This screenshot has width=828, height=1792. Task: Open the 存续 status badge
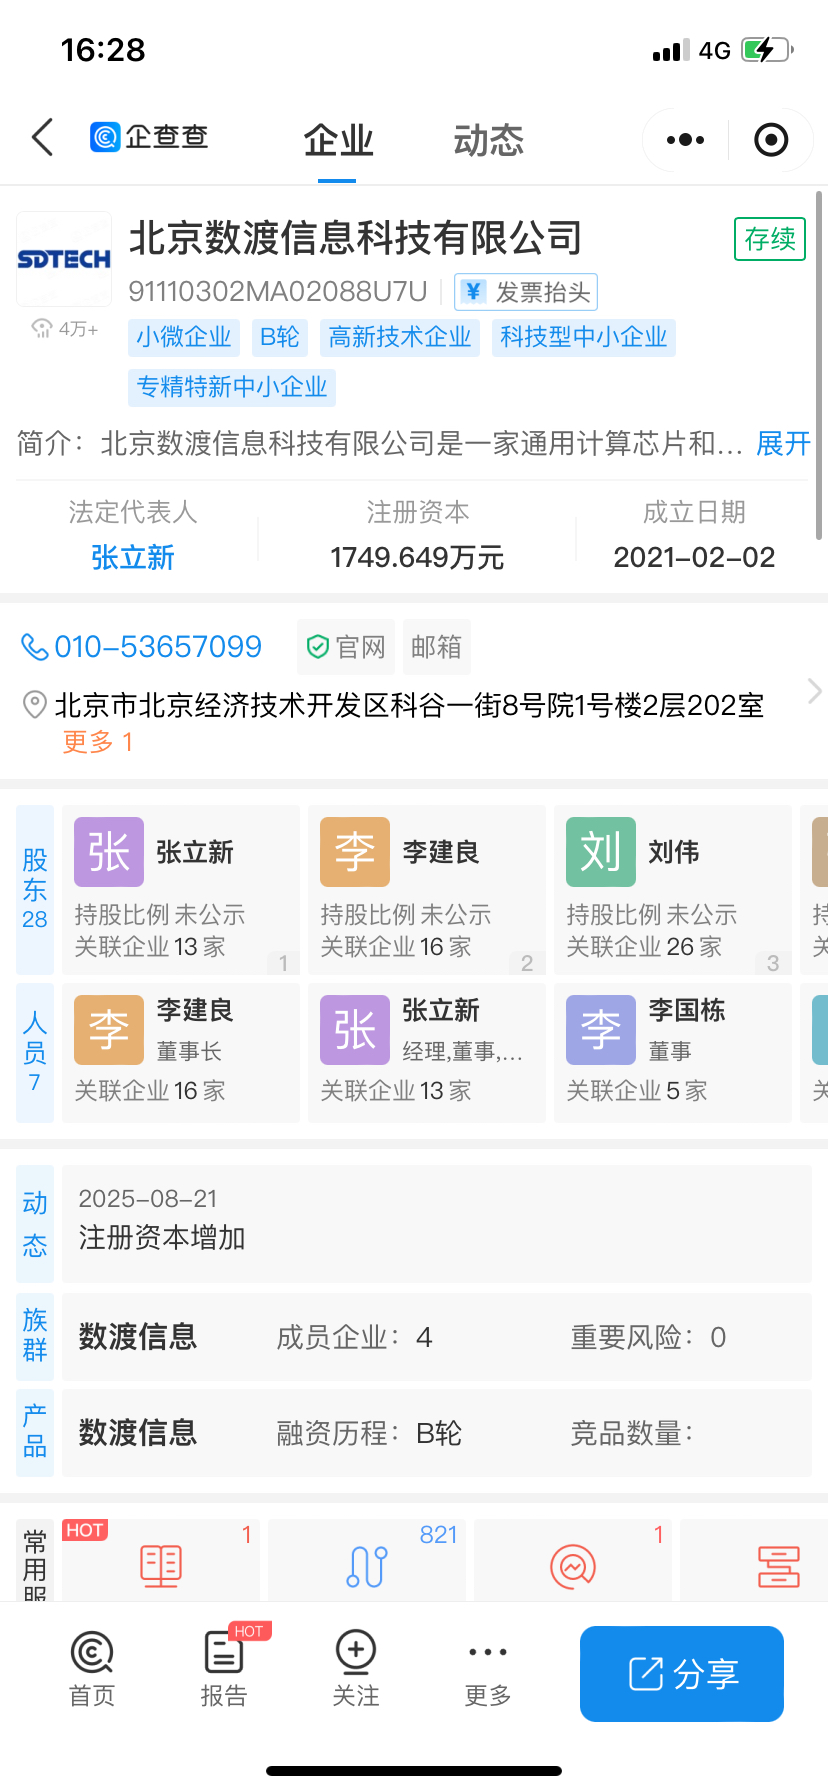coord(770,239)
